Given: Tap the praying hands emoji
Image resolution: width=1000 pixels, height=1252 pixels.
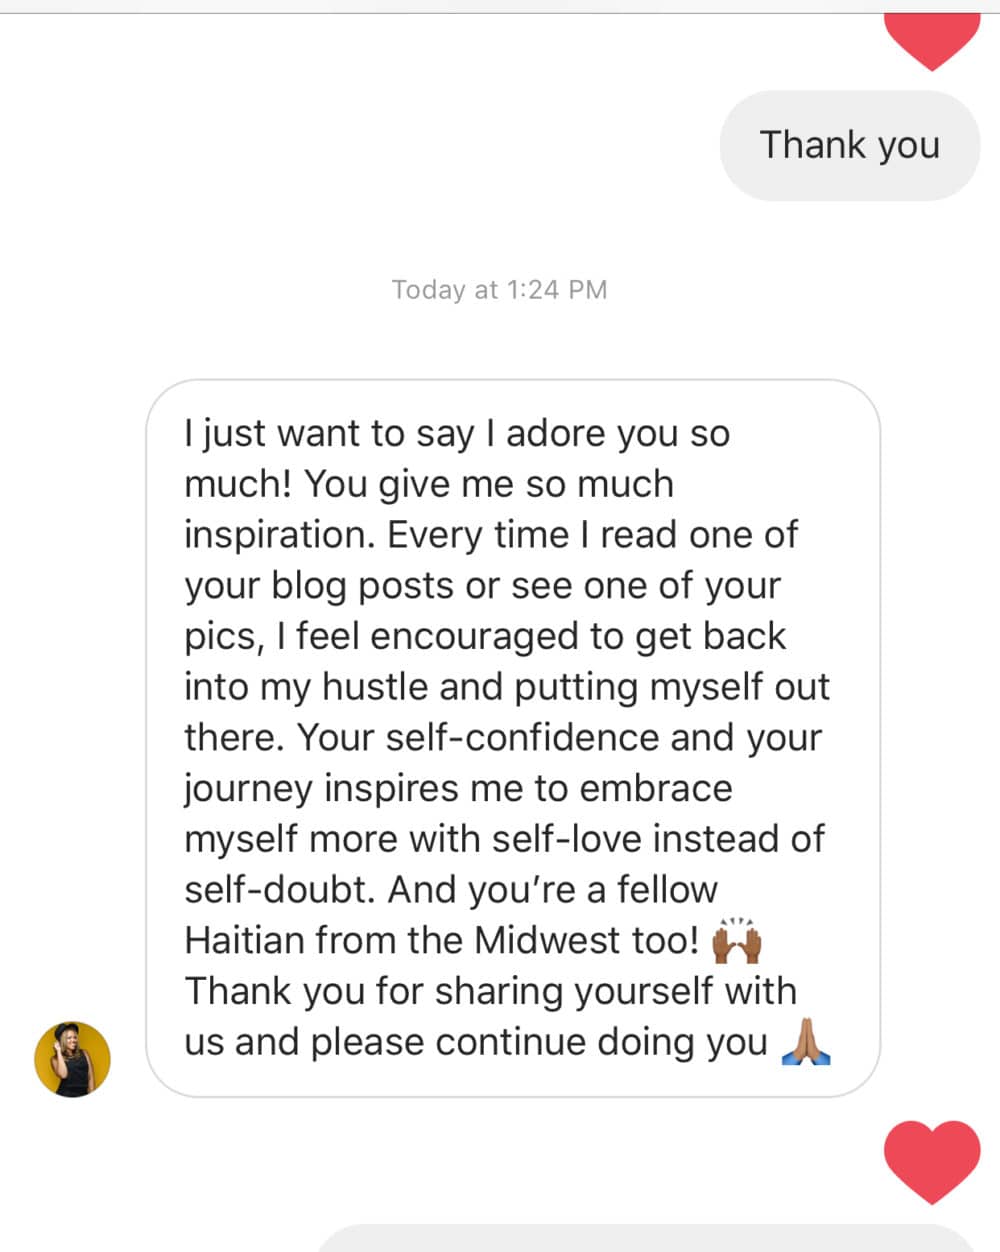Looking at the screenshot, I should point(805,1042).
